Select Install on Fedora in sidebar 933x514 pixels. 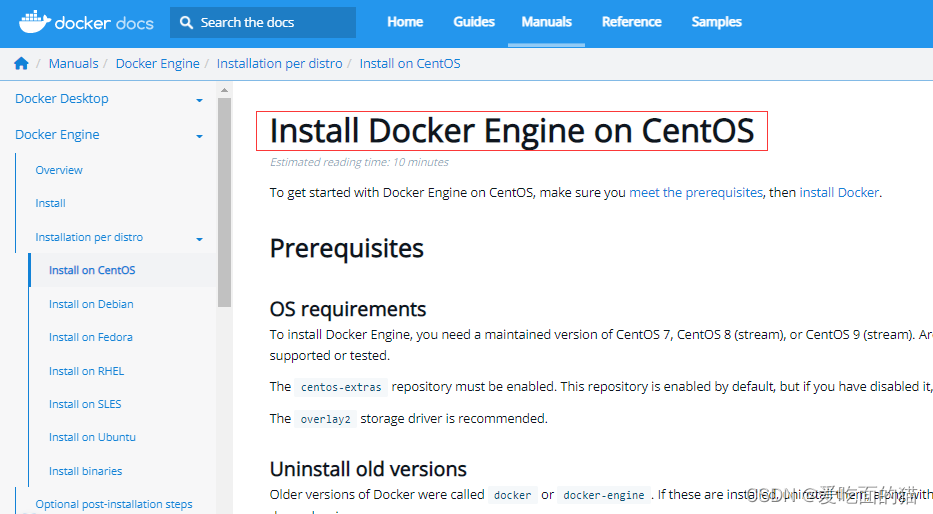[x=90, y=337]
